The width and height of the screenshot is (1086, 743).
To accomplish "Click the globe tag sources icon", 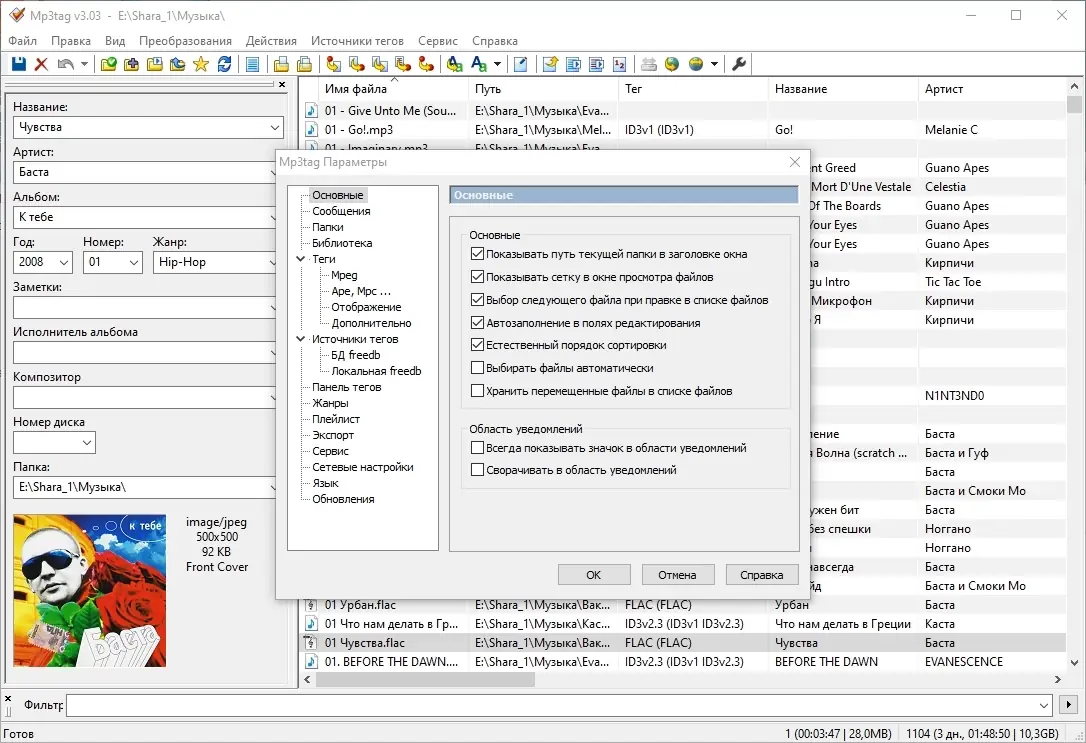I will [x=672, y=64].
